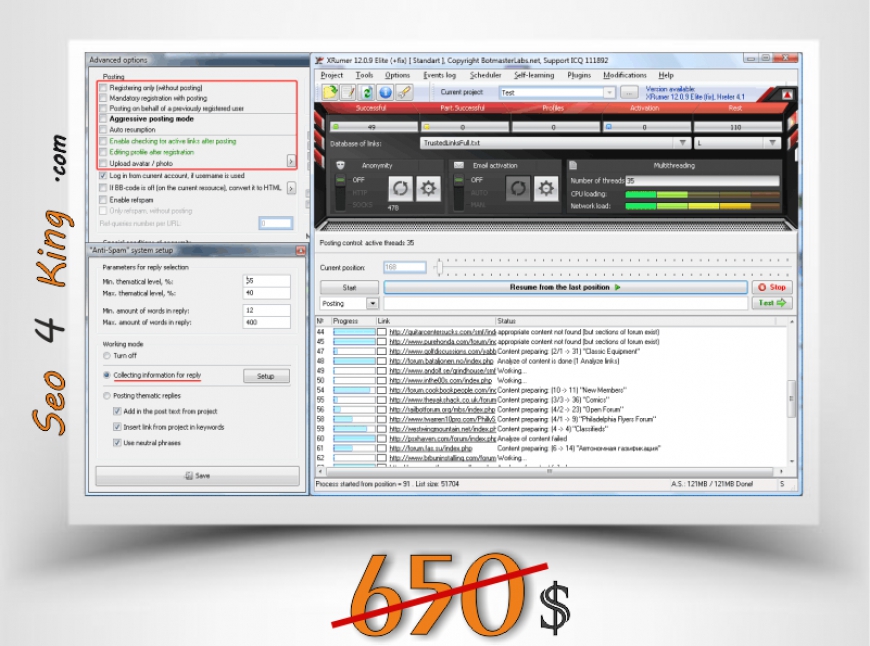Click the green Test button

(772, 303)
